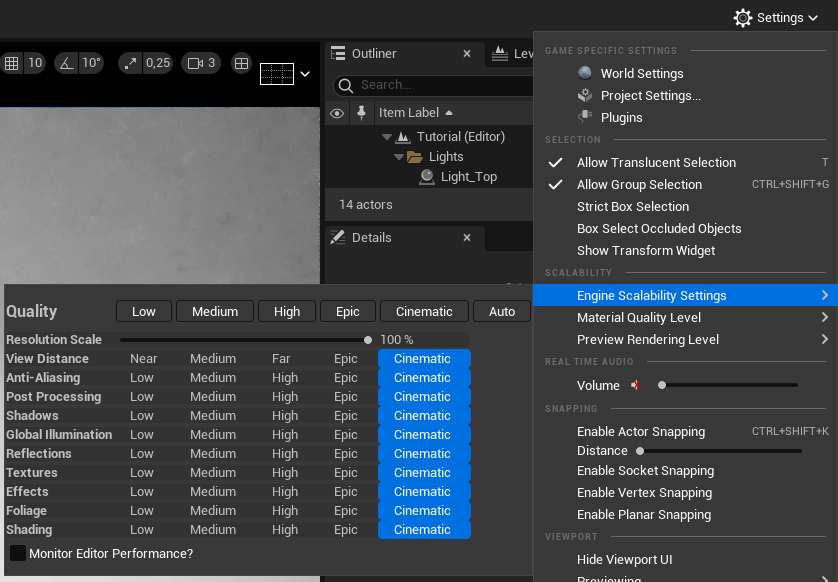Disable Allow Translucent Selection
The width and height of the screenshot is (838, 582).
point(686,162)
